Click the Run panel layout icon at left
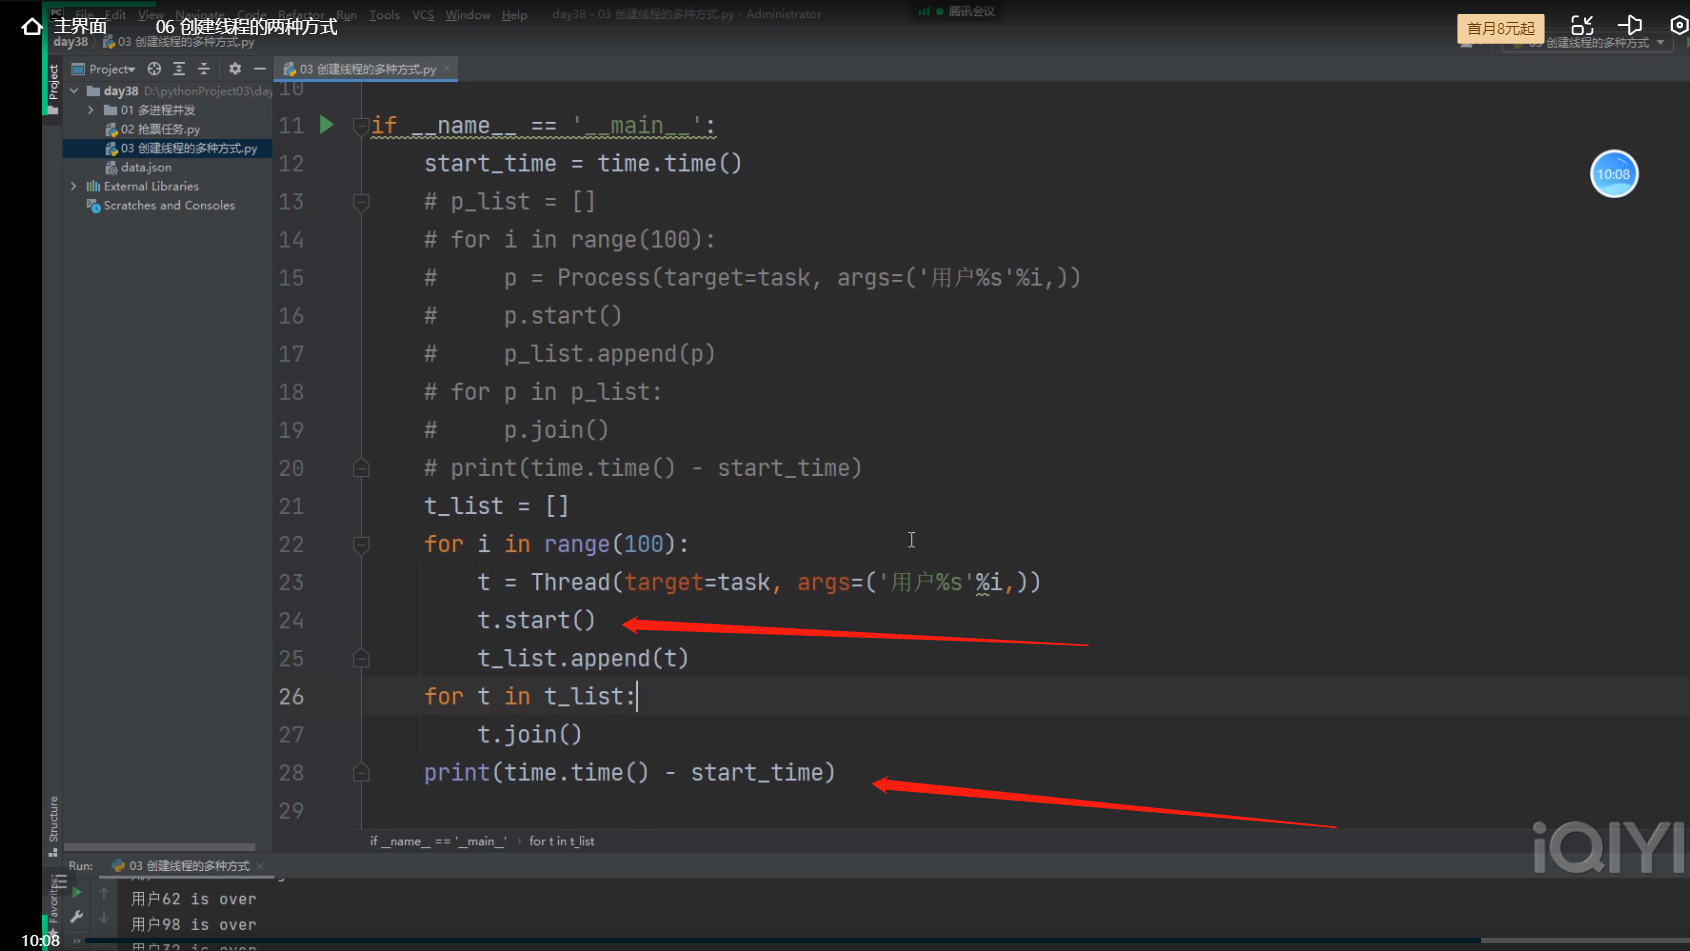Image resolution: width=1690 pixels, height=951 pixels. click(x=60, y=883)
